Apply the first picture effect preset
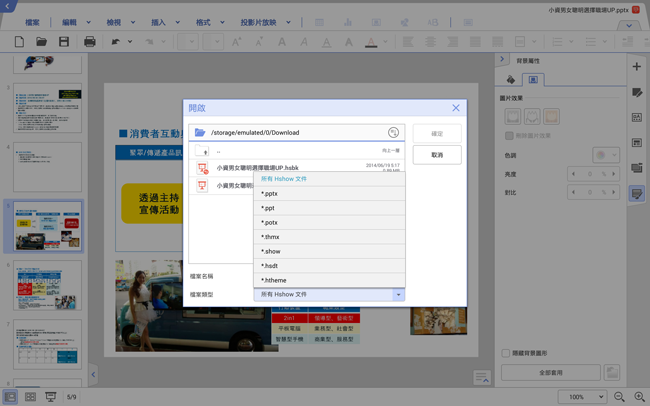Image resolution: width=650 pixels, height=406 pixels. point(513,117)
